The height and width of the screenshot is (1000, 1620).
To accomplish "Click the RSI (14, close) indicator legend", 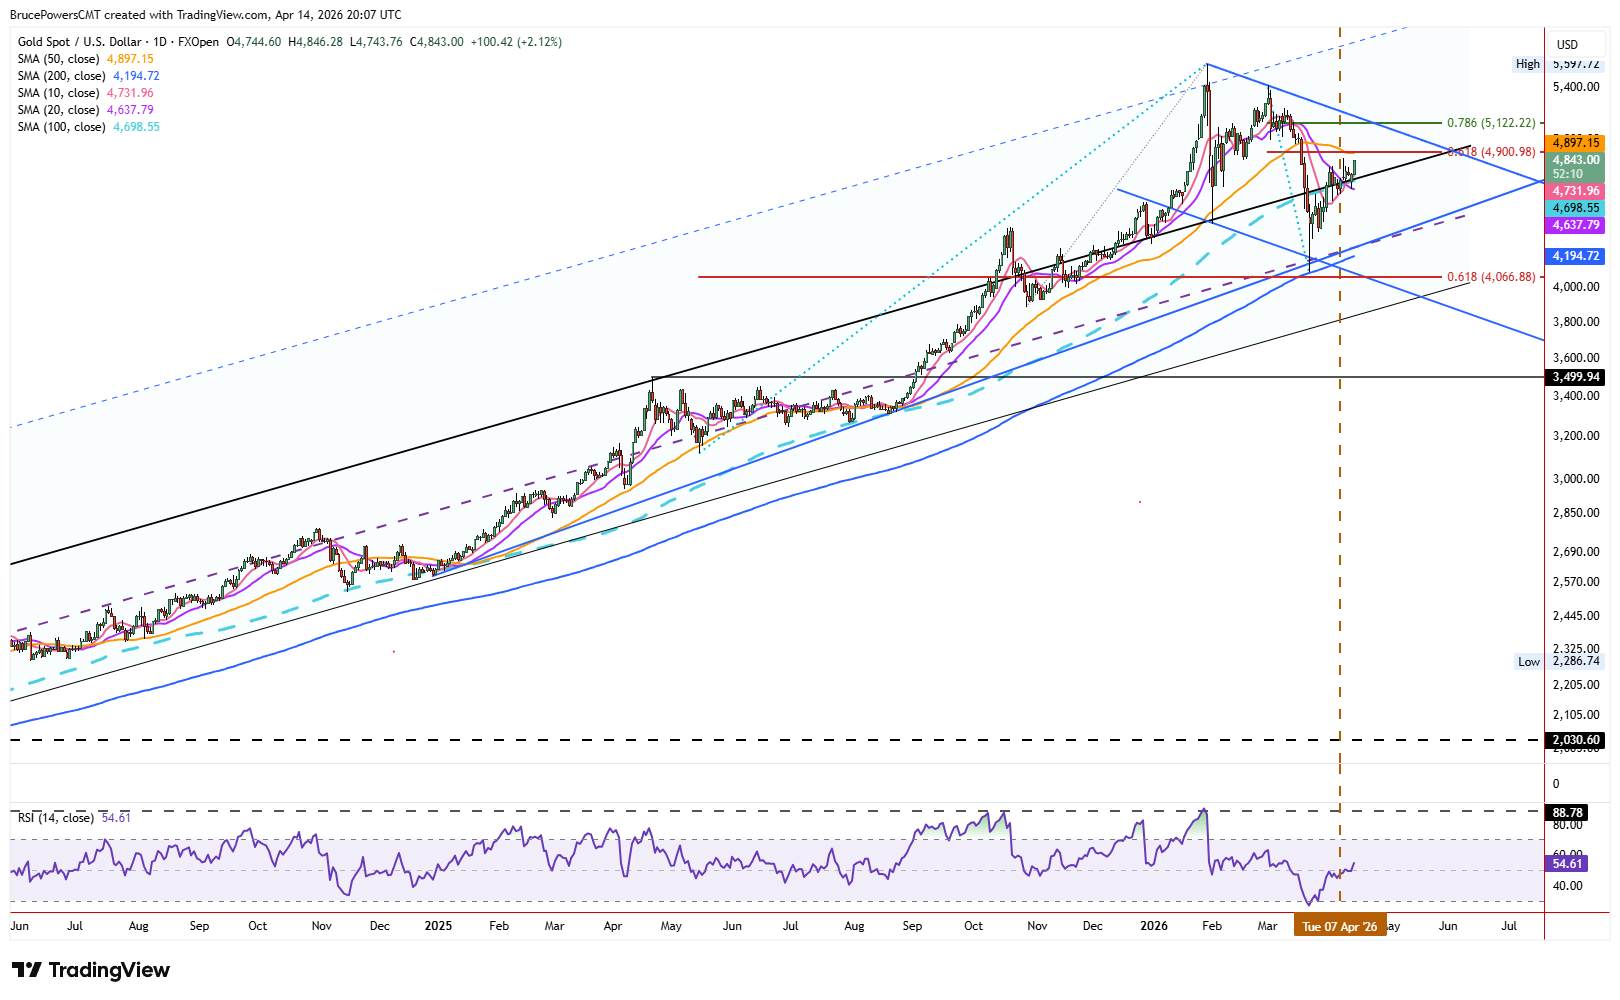I will (74, 818).
